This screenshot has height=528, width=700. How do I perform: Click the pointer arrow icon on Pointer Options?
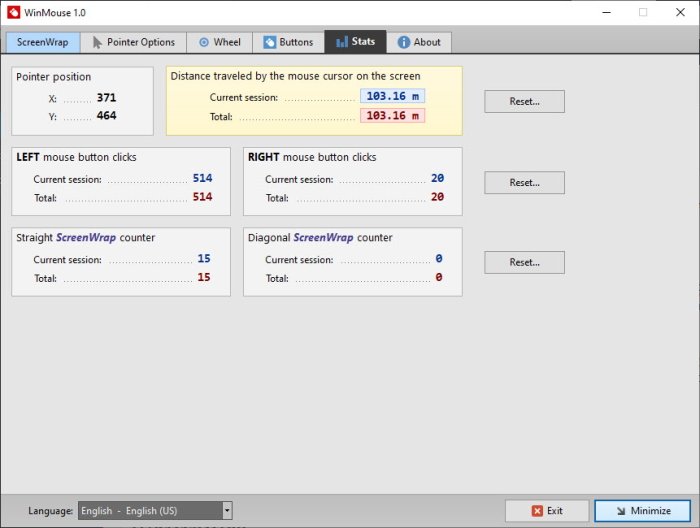pos(97,42)
